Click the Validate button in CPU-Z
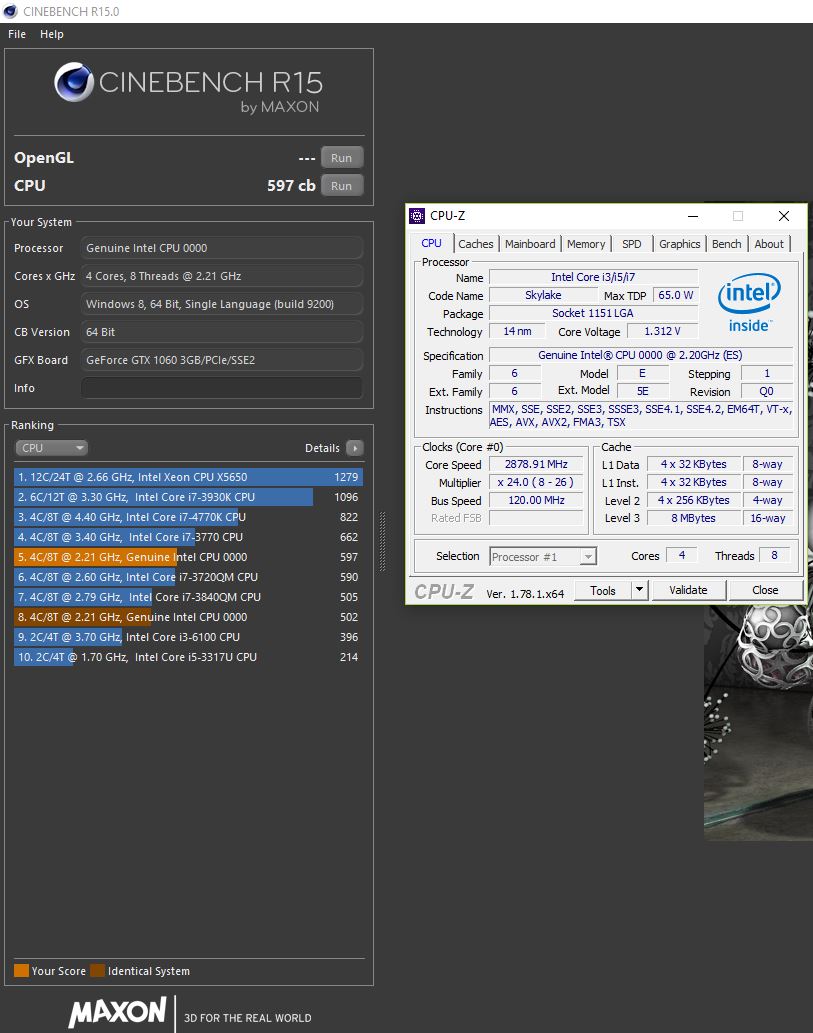This screenshot has width=813, height=1033. 688,590
